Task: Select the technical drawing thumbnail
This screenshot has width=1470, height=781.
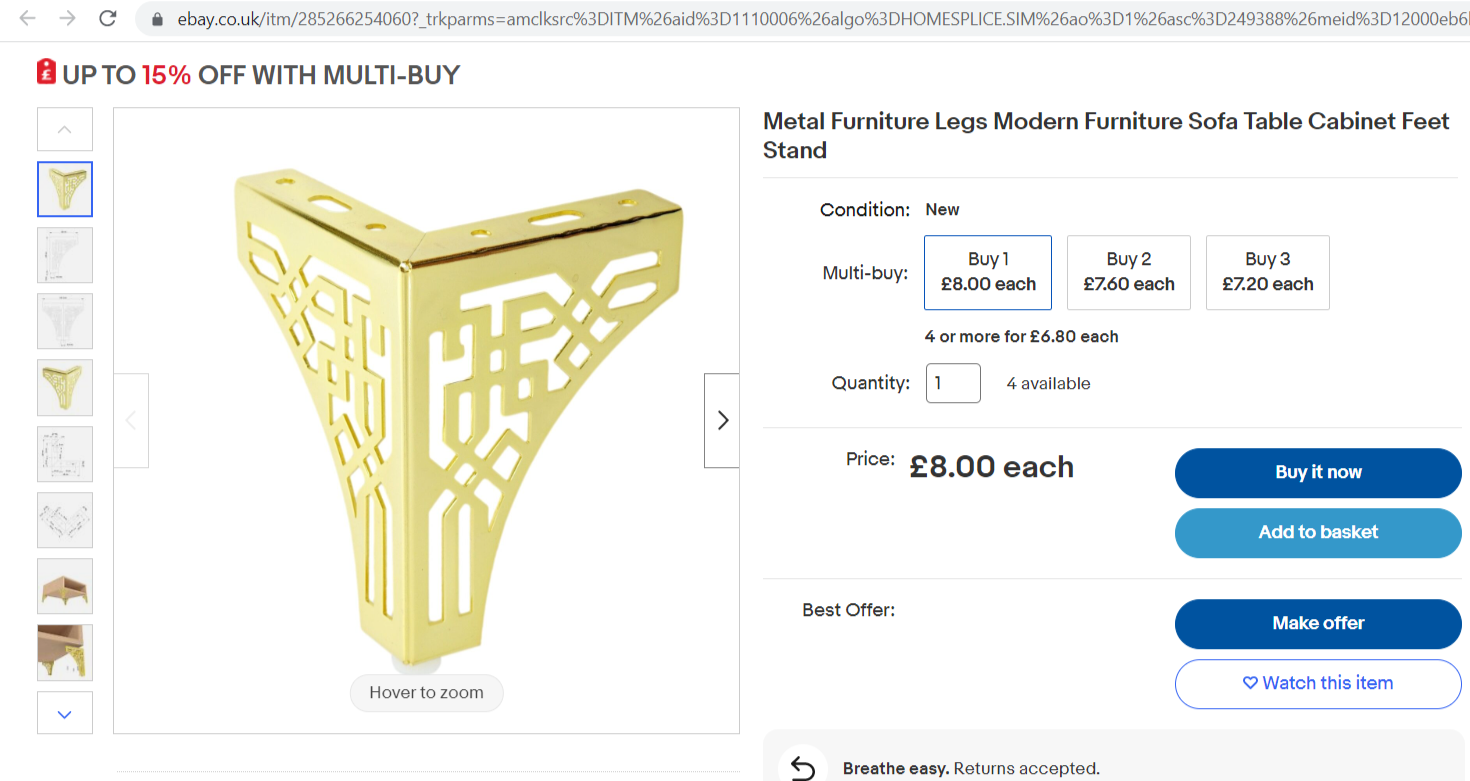Action: click(64, 254)
